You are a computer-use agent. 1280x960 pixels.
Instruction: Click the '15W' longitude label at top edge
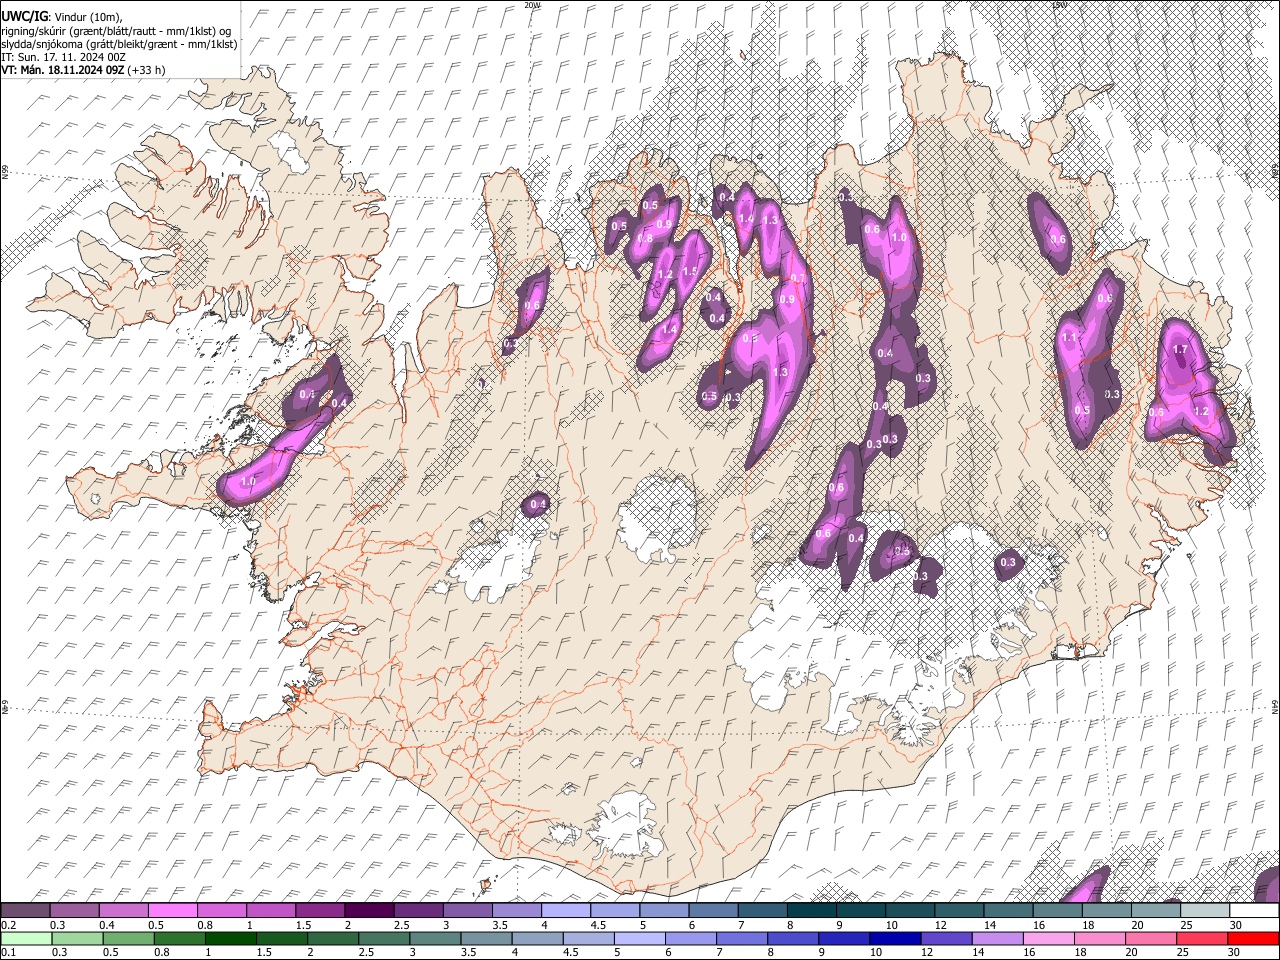(x=1060, y=5)
